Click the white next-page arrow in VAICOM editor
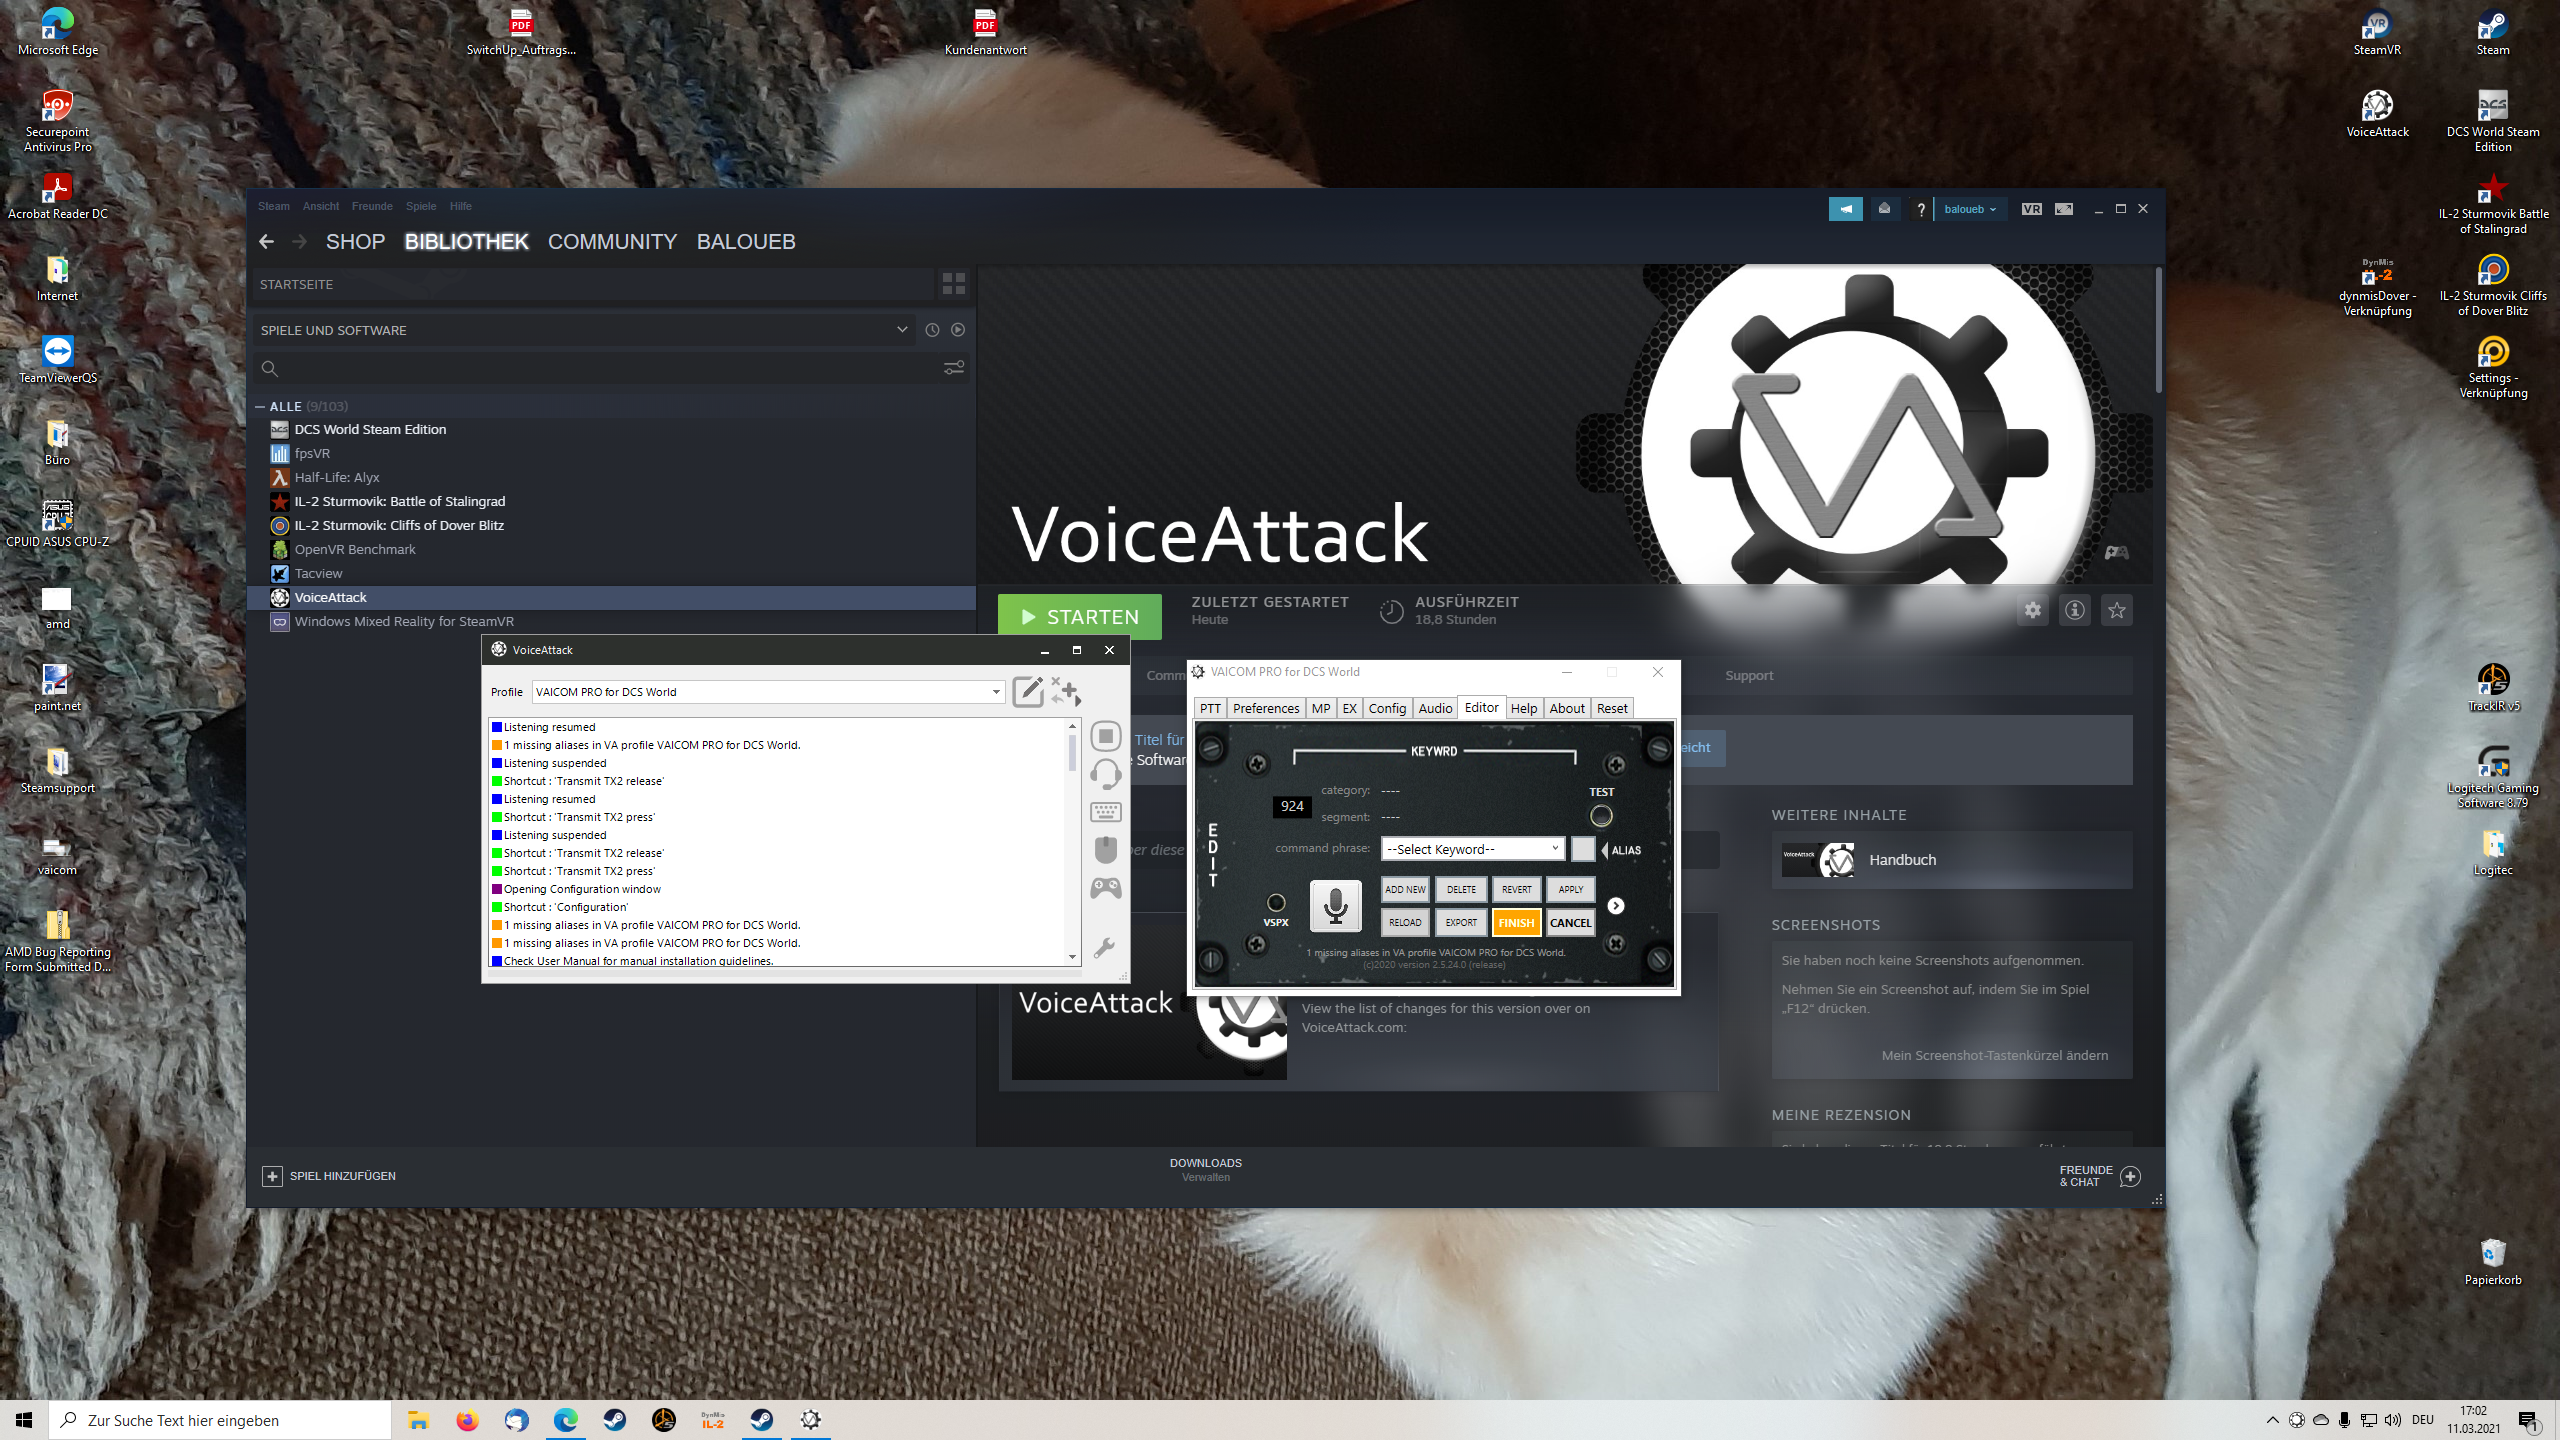2560x1440 pixels. point(1616,906)
